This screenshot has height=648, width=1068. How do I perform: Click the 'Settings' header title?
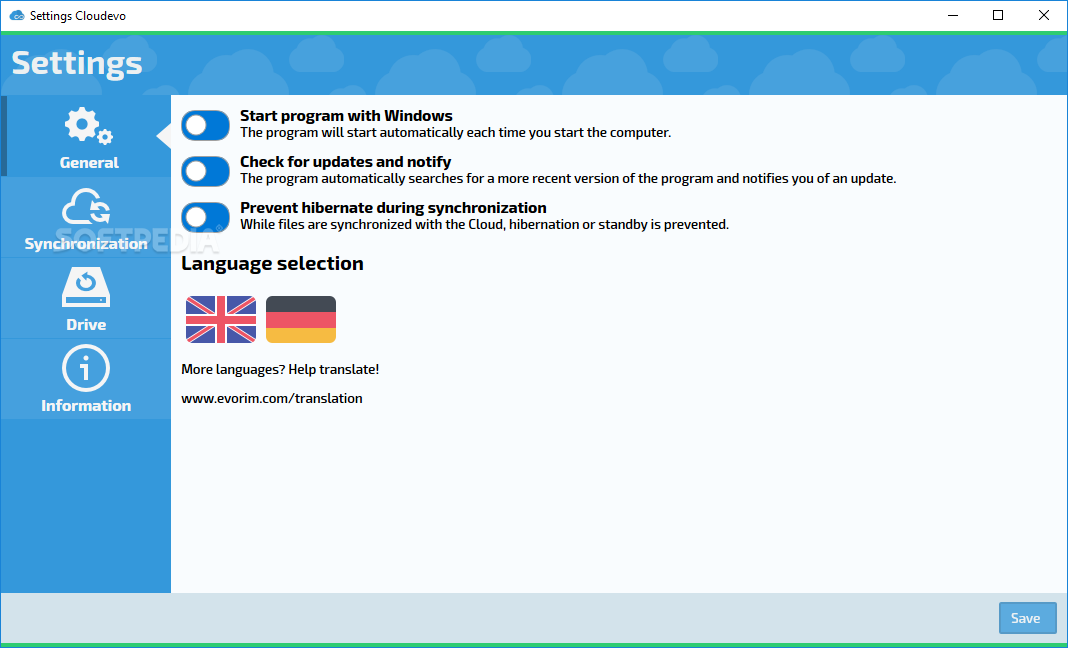tap(77, 63)
